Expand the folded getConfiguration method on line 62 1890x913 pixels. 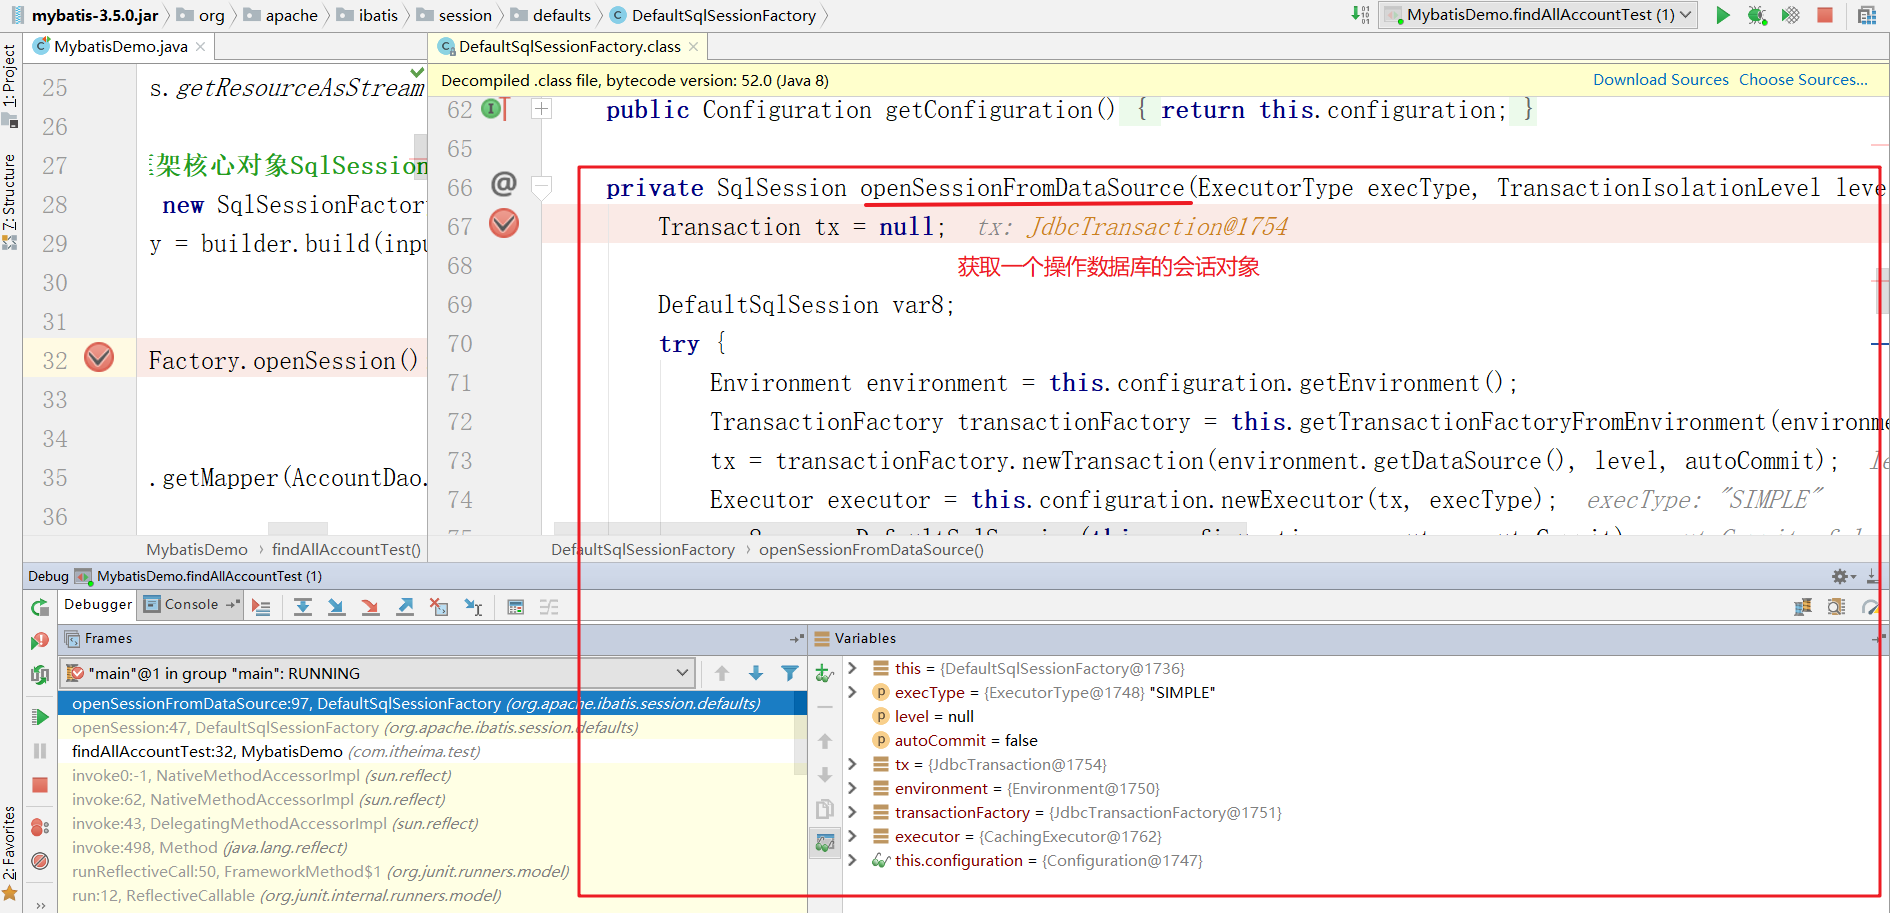pyautogui.click(x=541, y=109)
